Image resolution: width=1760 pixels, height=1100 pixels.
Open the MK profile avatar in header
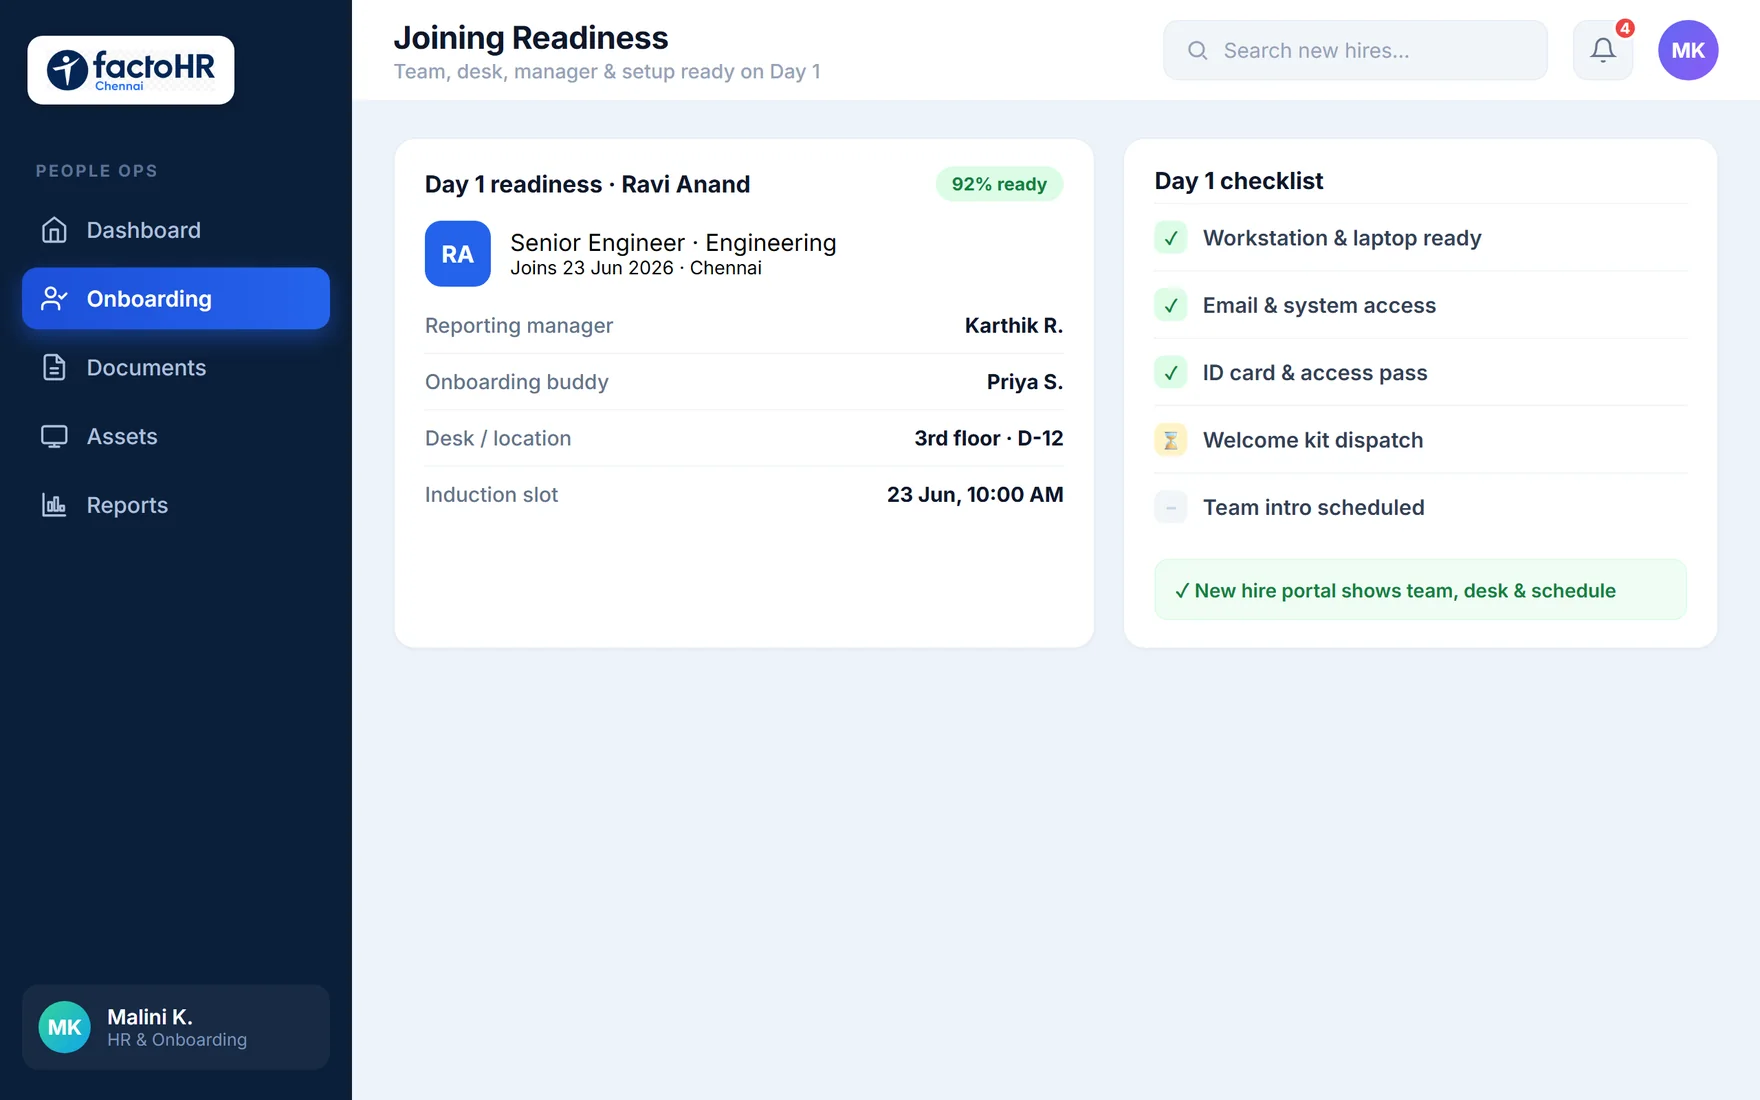point(1688,50)
